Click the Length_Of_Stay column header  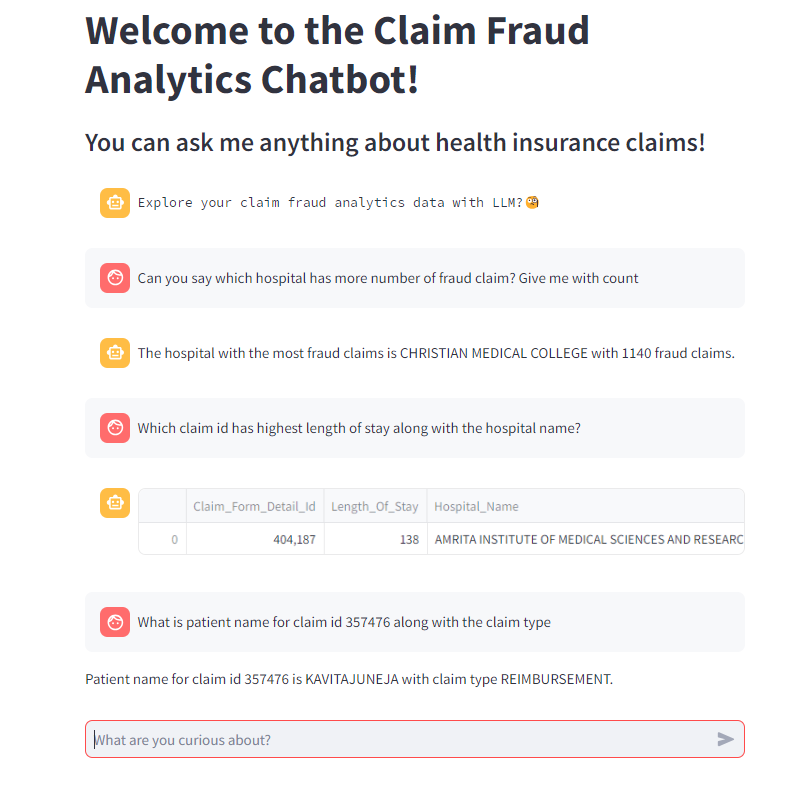[x=375, y=506]
